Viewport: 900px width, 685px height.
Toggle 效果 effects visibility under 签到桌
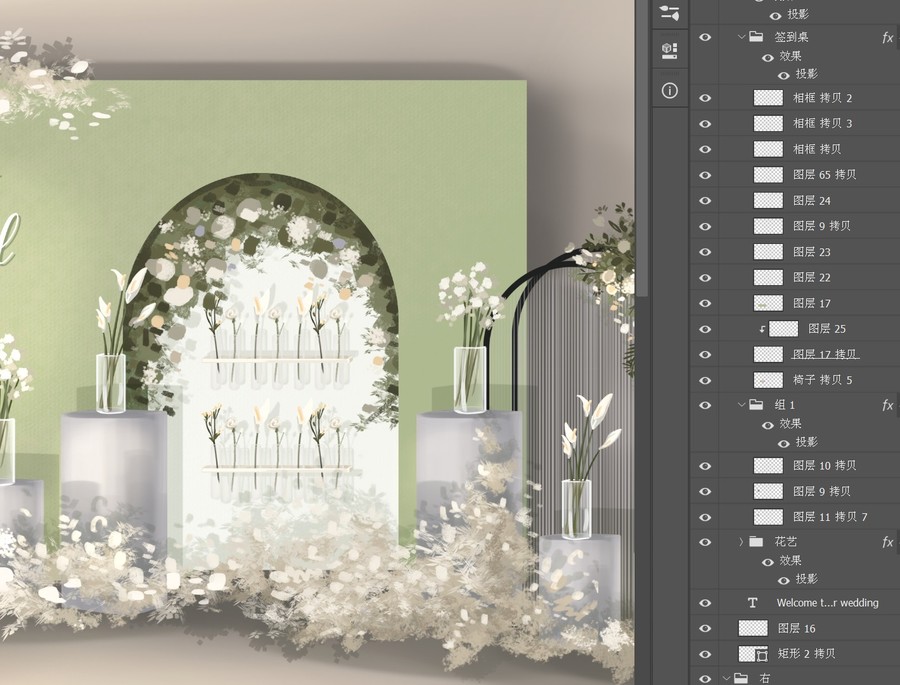pyautogui.click(x=767, y=57)
